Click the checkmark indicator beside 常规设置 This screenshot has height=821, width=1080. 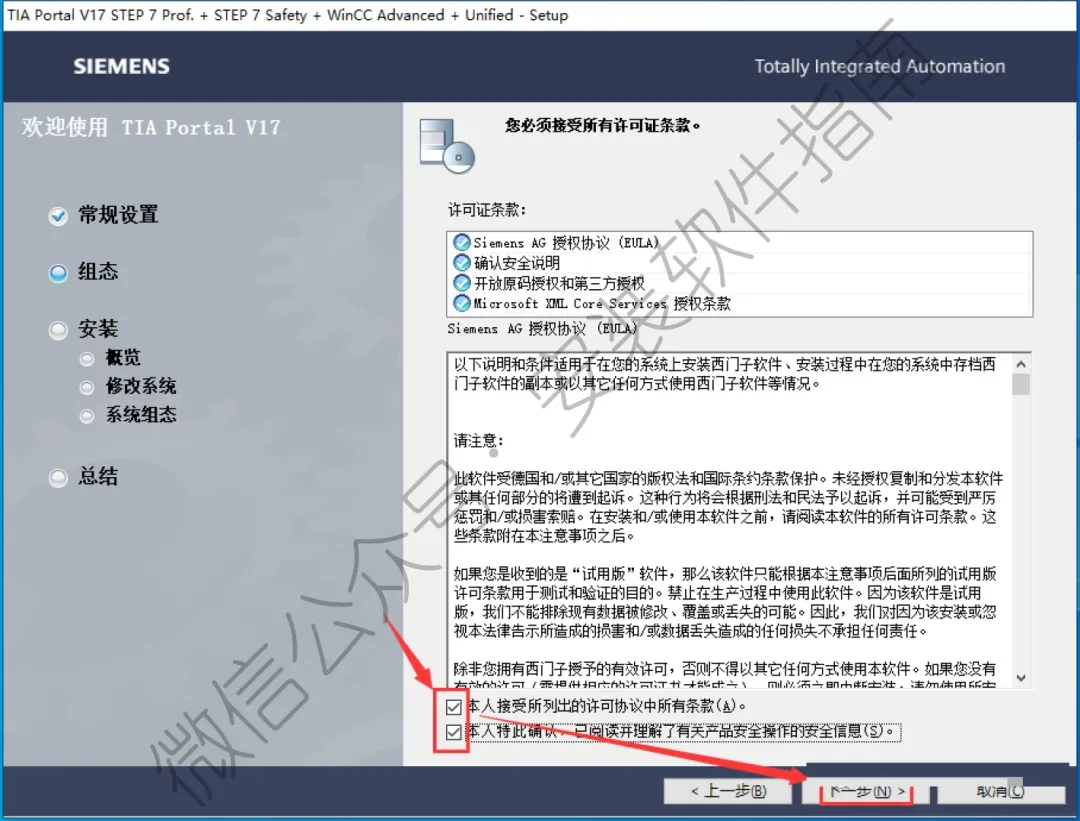point(59,216)
